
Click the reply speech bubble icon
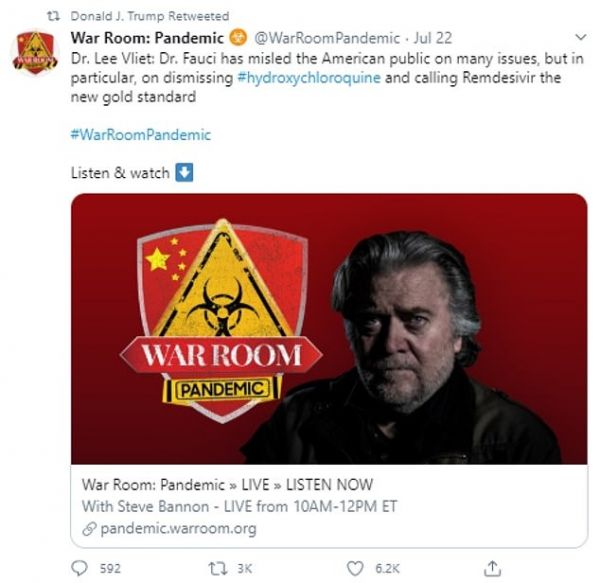click(81, 568)
